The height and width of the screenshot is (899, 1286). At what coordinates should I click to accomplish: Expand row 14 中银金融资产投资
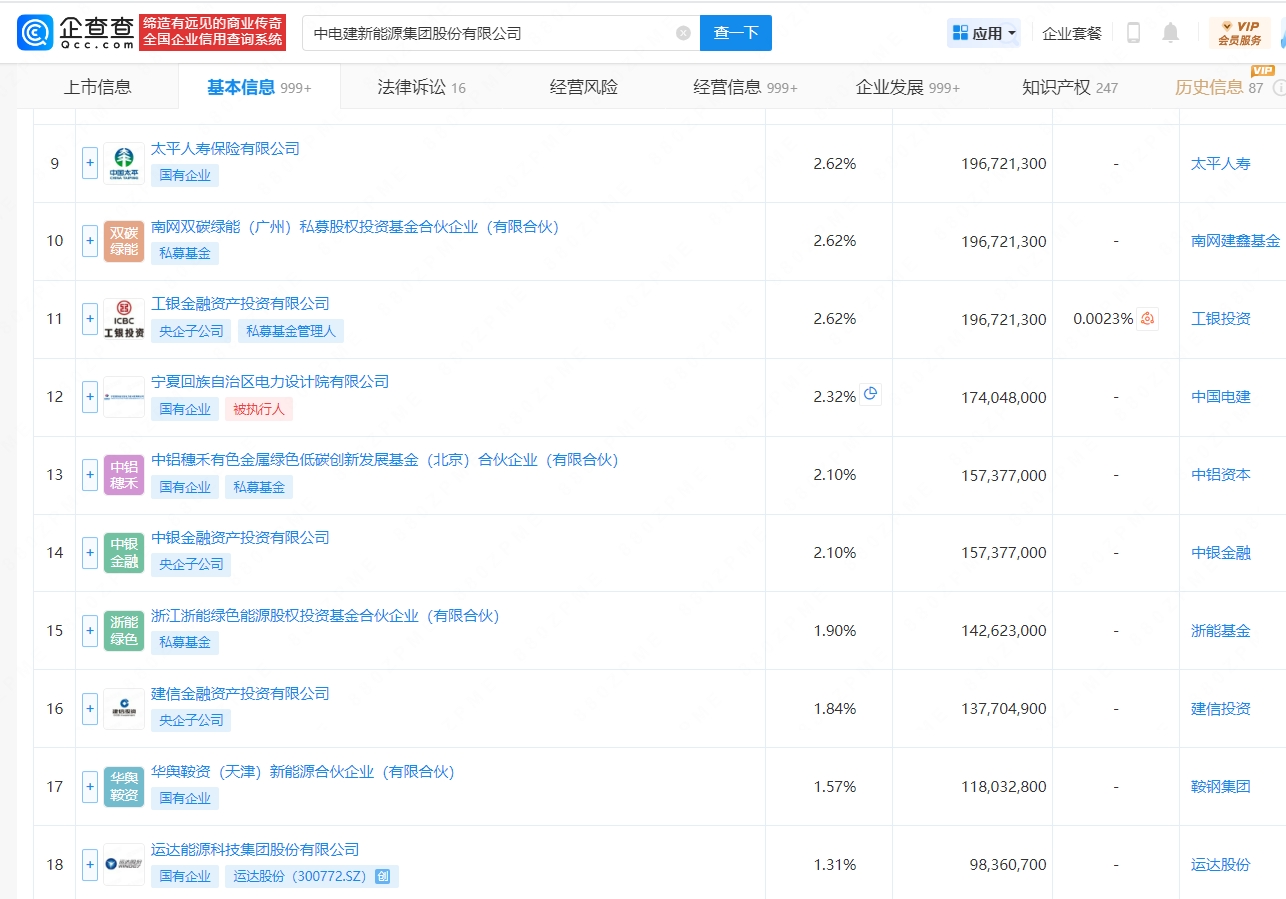click(x=90, y=553)
